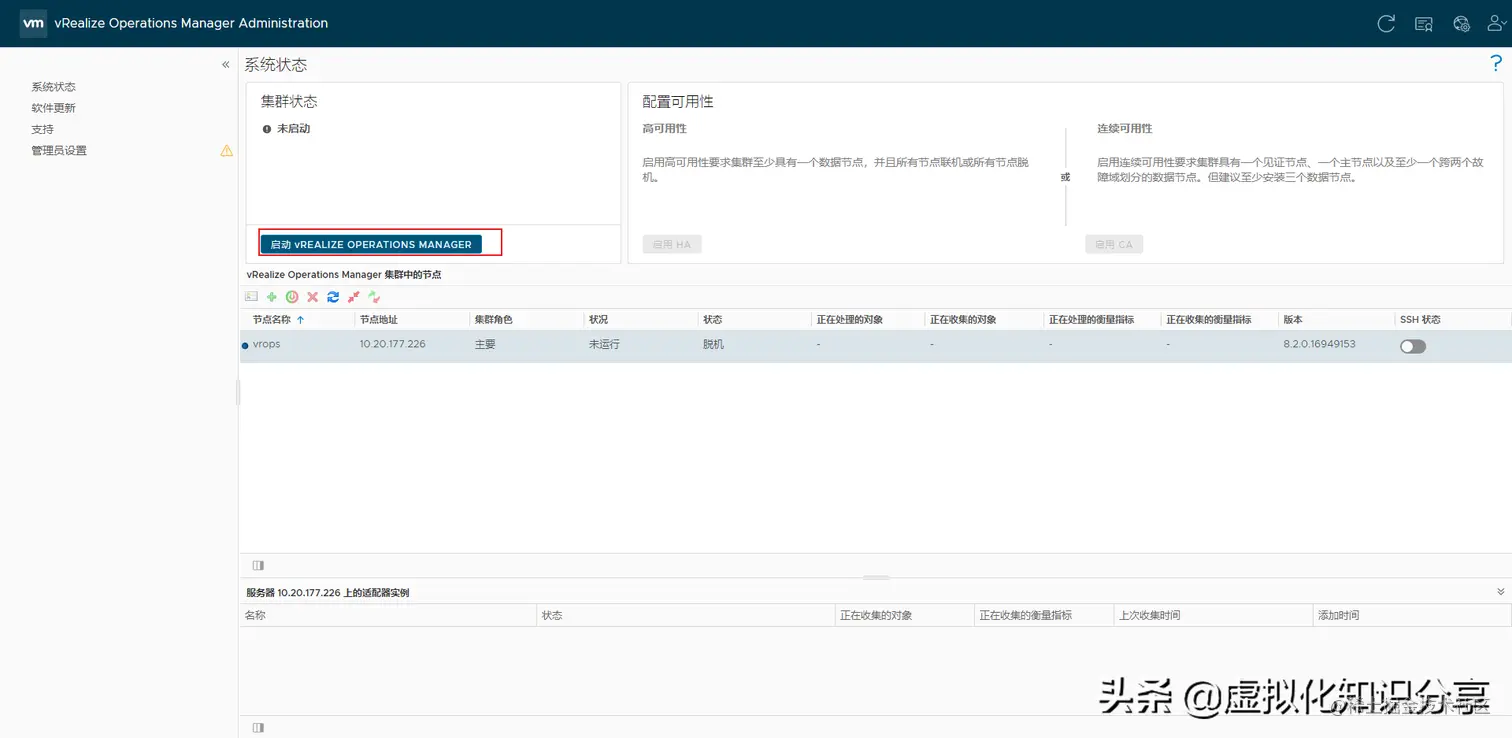Viewport: 1512px width, 738px height.
Task: Click the red X remove node icon
Action: tap(312, 297)
